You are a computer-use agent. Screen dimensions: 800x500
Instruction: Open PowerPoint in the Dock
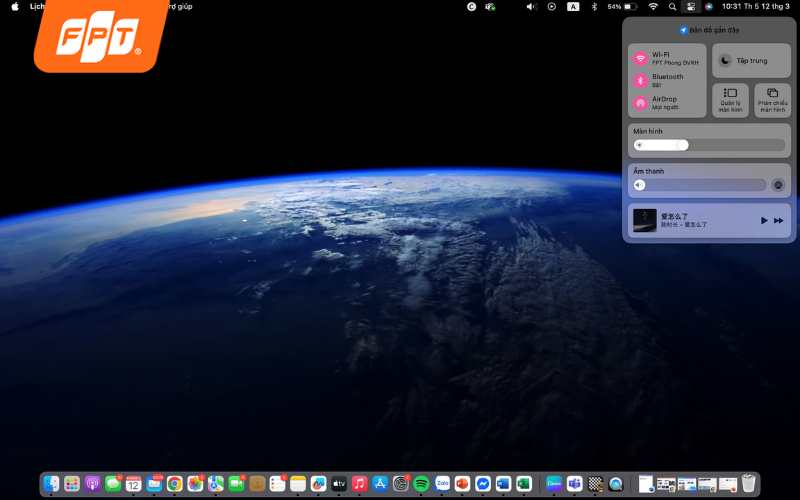click(462, 483)
